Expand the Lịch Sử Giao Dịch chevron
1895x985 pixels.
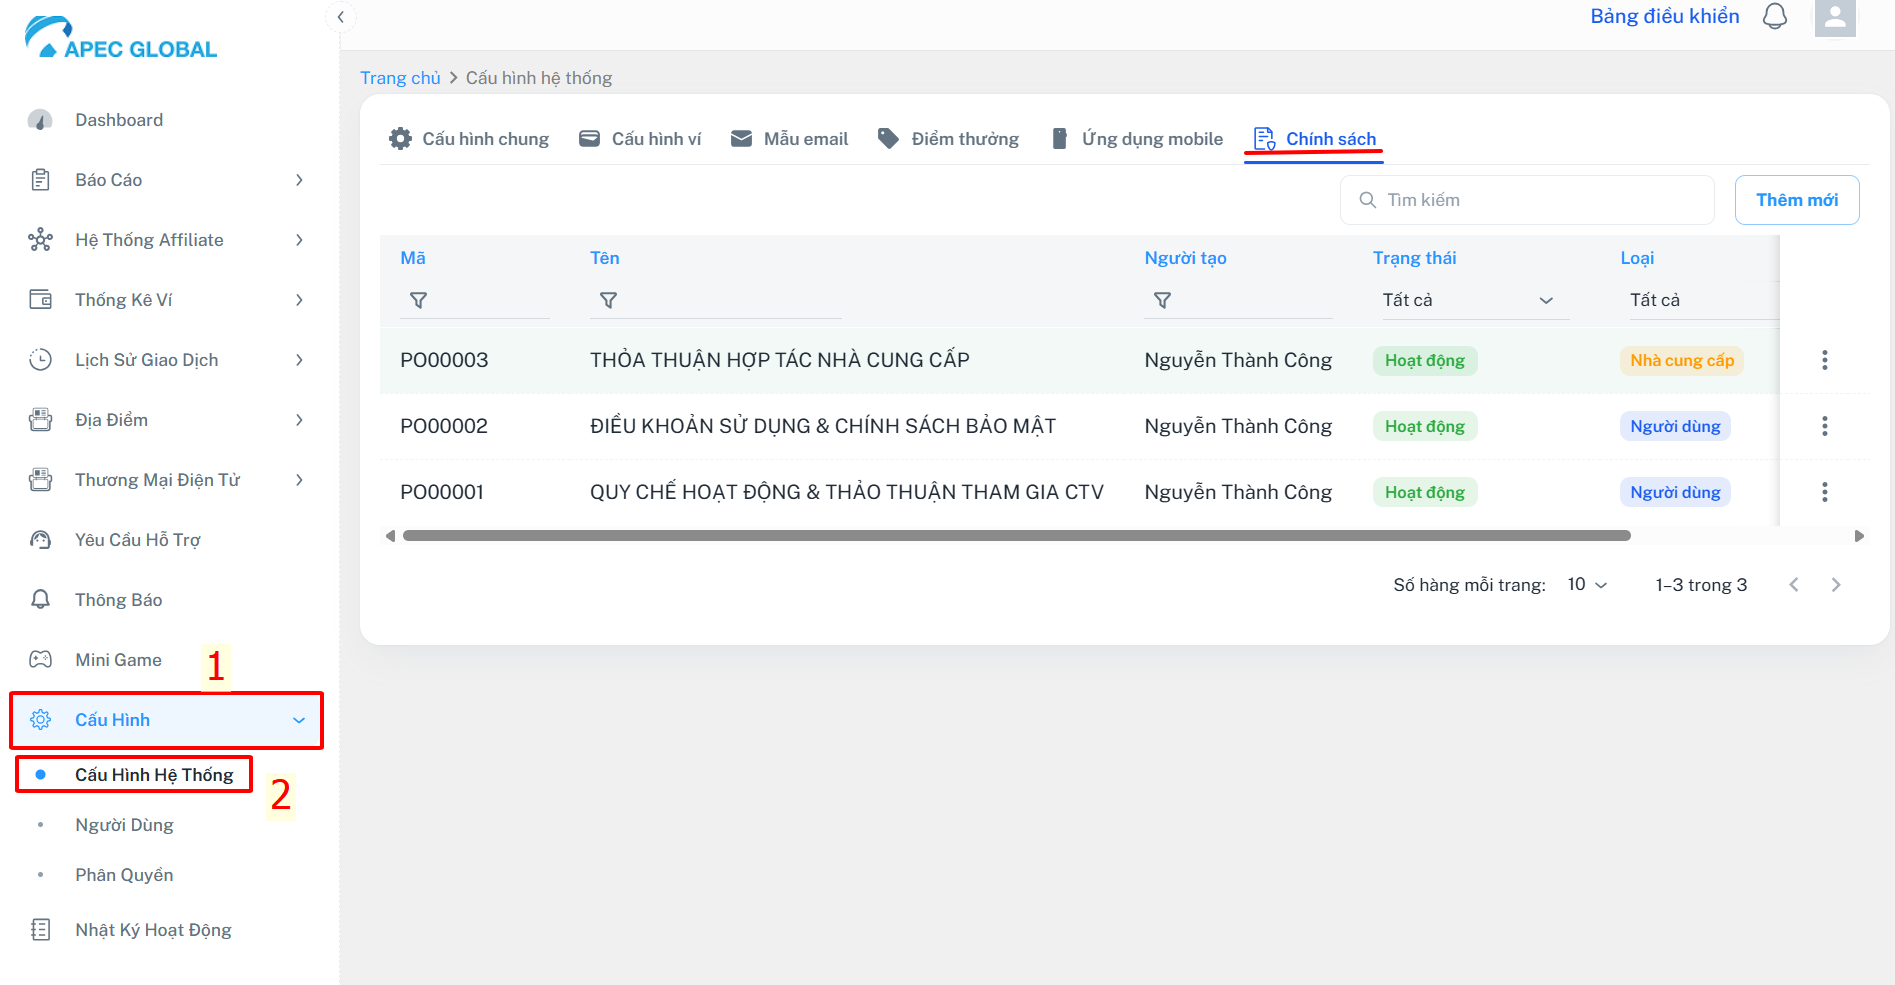point(299,360)
